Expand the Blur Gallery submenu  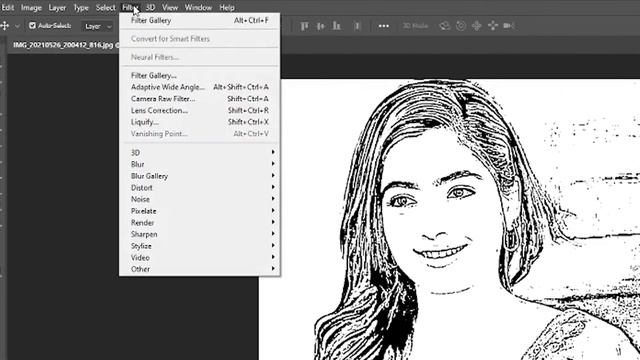pos(200,176)
